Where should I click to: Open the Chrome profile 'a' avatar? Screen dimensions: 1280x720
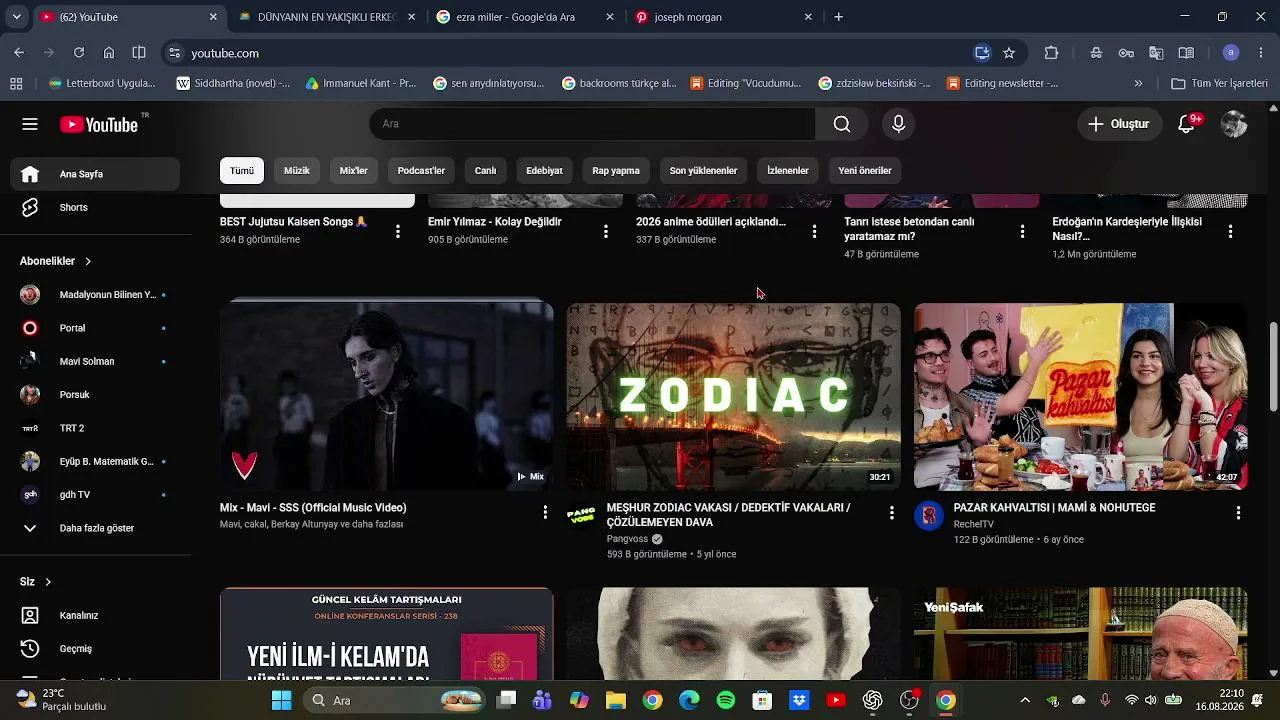coord(1231,53)
